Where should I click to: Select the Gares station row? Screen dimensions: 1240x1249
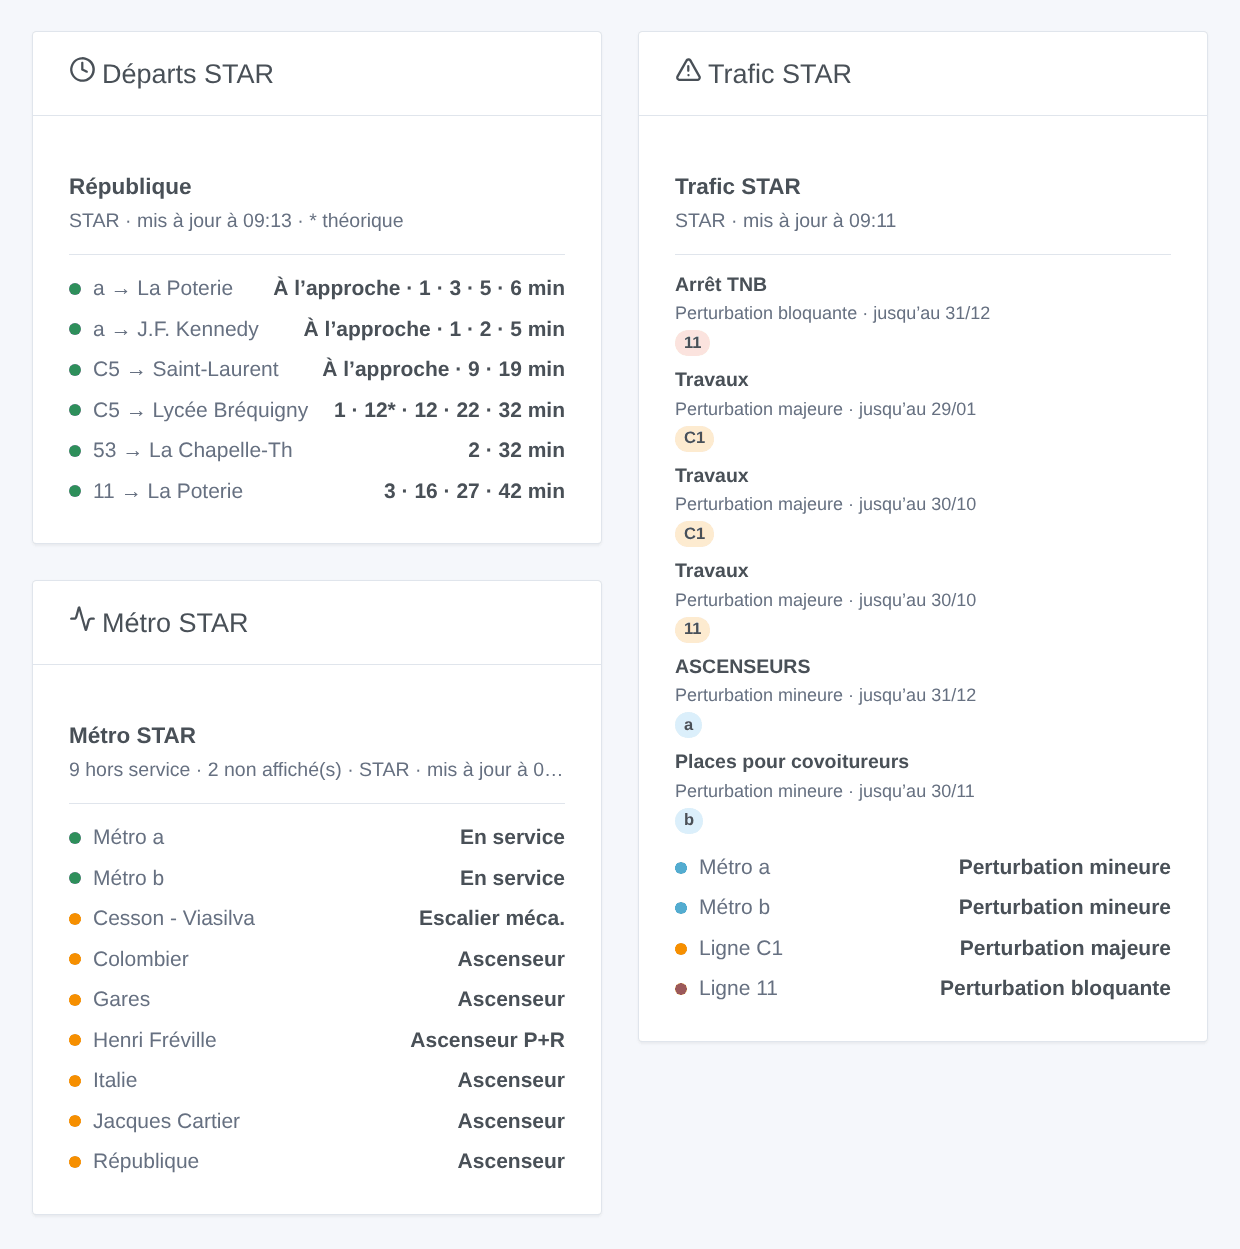tap(317, 1000)
